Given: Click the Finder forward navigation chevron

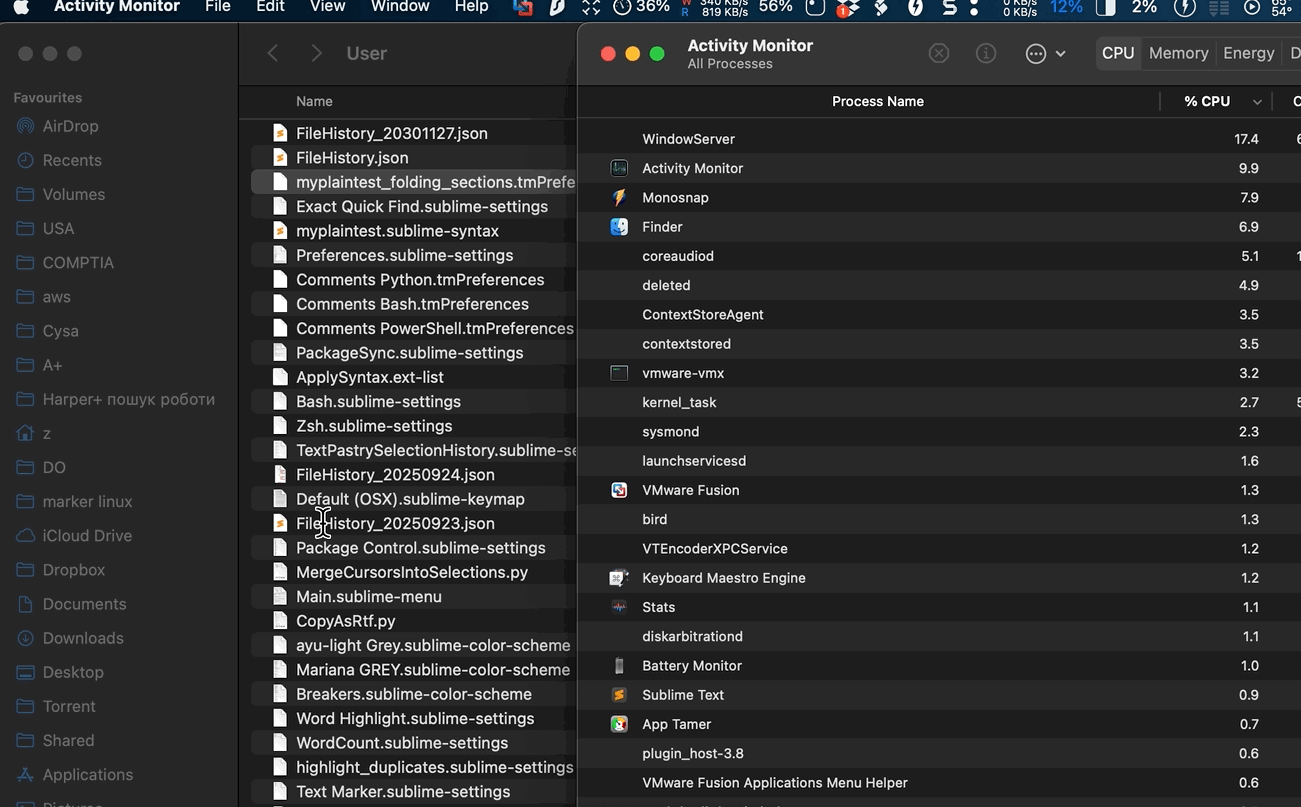Looking at the screenshot, I should (316, 54).
